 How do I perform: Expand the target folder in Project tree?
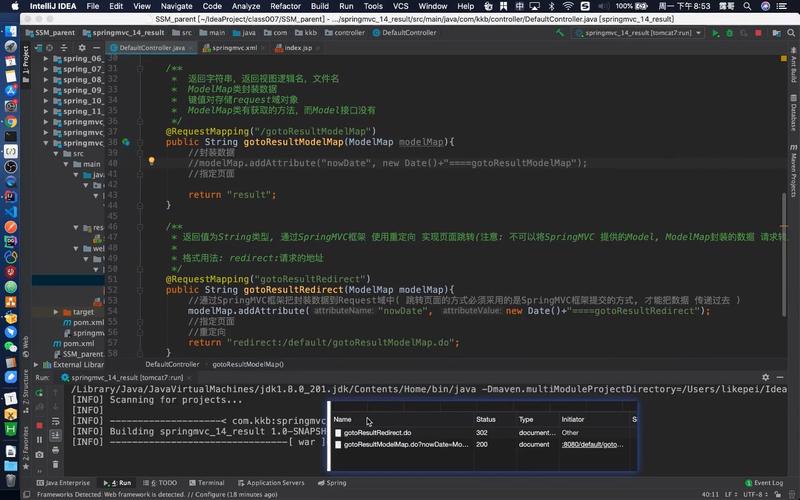(56, 312)
